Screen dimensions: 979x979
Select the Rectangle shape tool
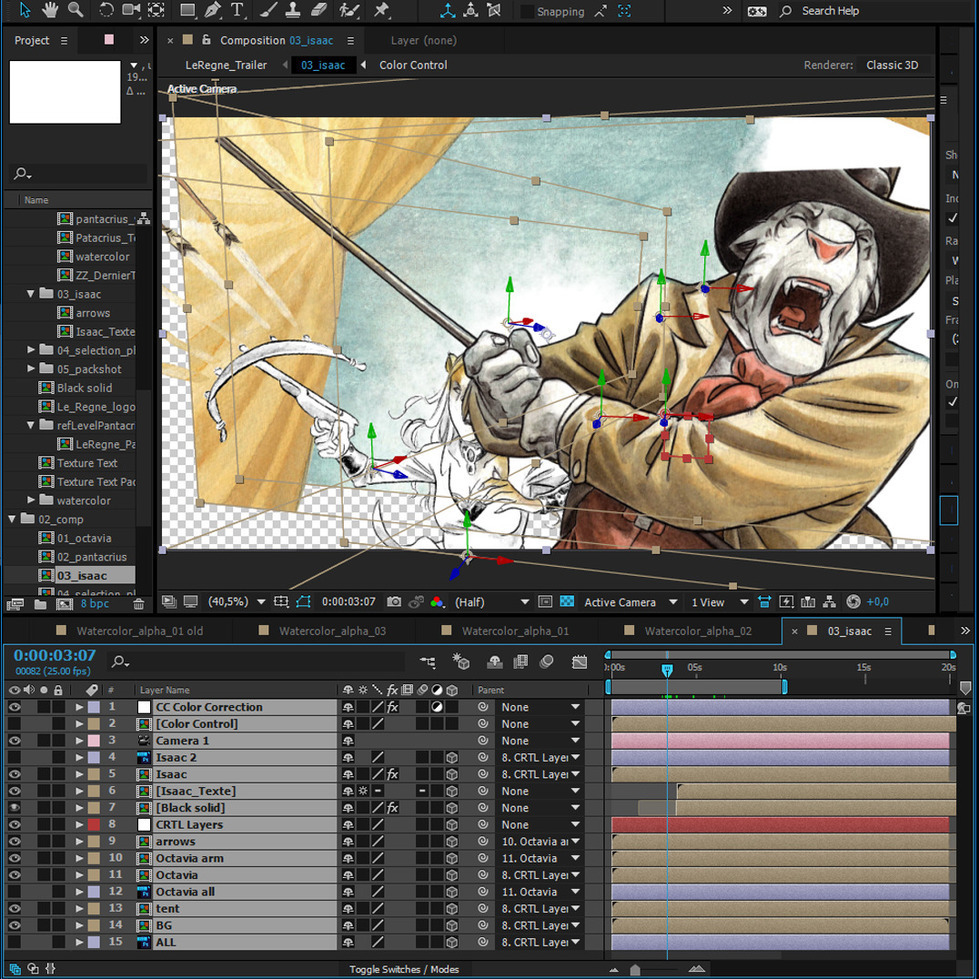coord(187,10)
